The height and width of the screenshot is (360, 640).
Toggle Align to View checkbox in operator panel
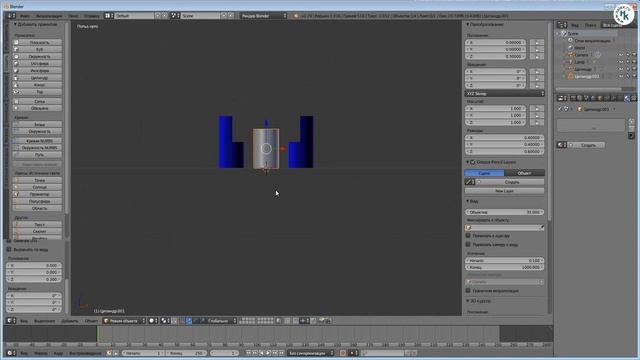(9, 249)
